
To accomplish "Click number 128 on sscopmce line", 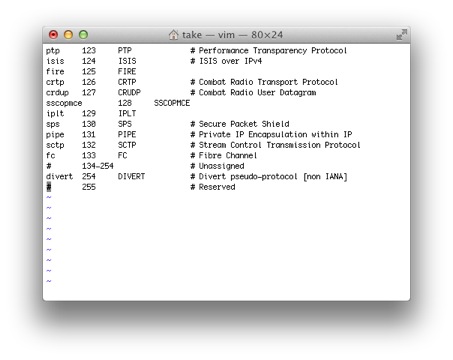I will (x=125, y=103).
